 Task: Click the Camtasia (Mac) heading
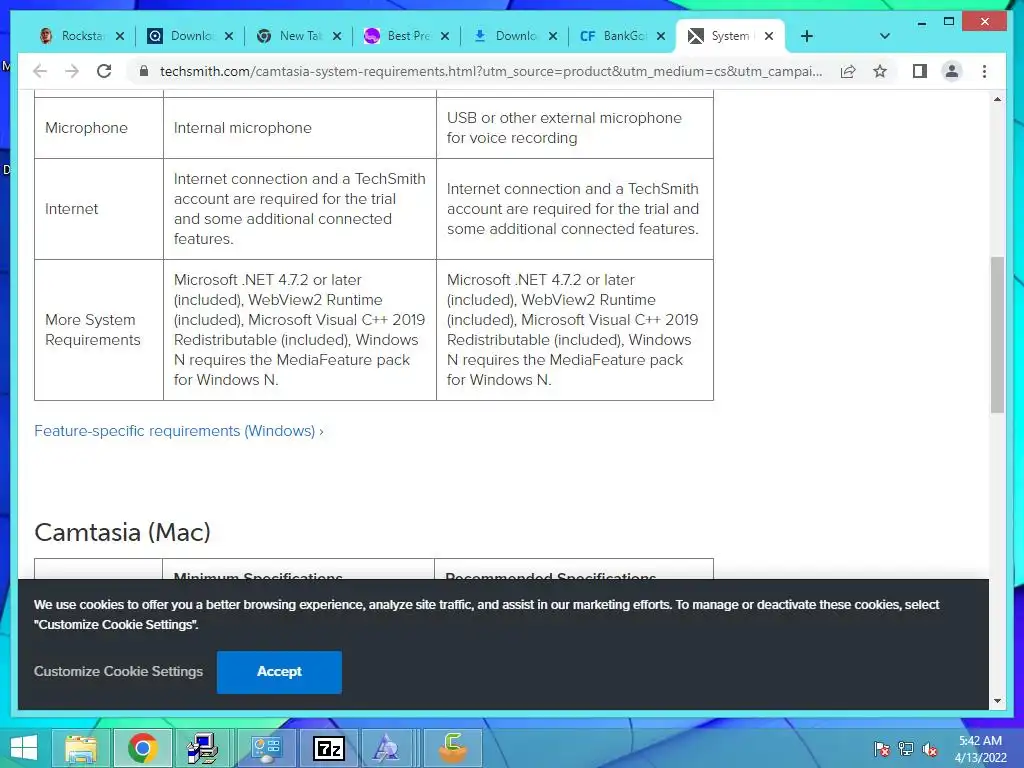point(122,532)
